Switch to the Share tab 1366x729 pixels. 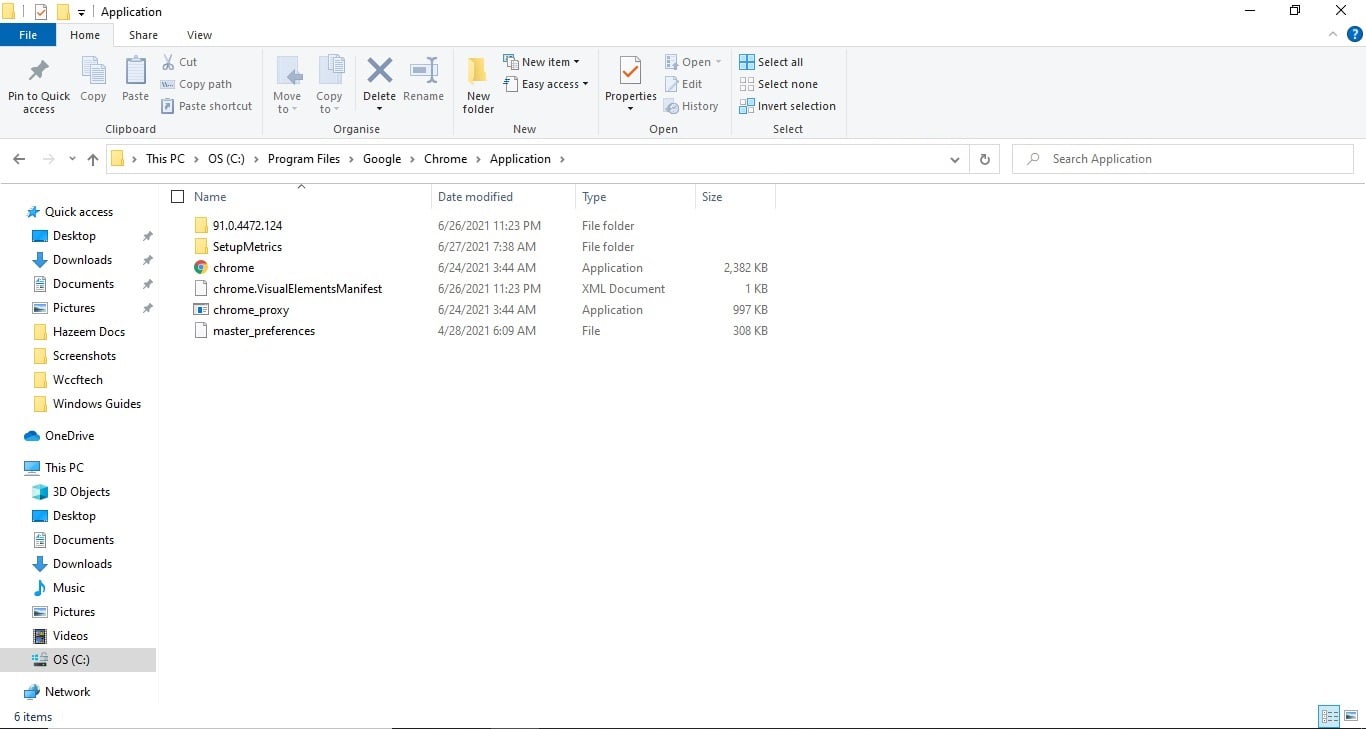(x=143, y=35)
